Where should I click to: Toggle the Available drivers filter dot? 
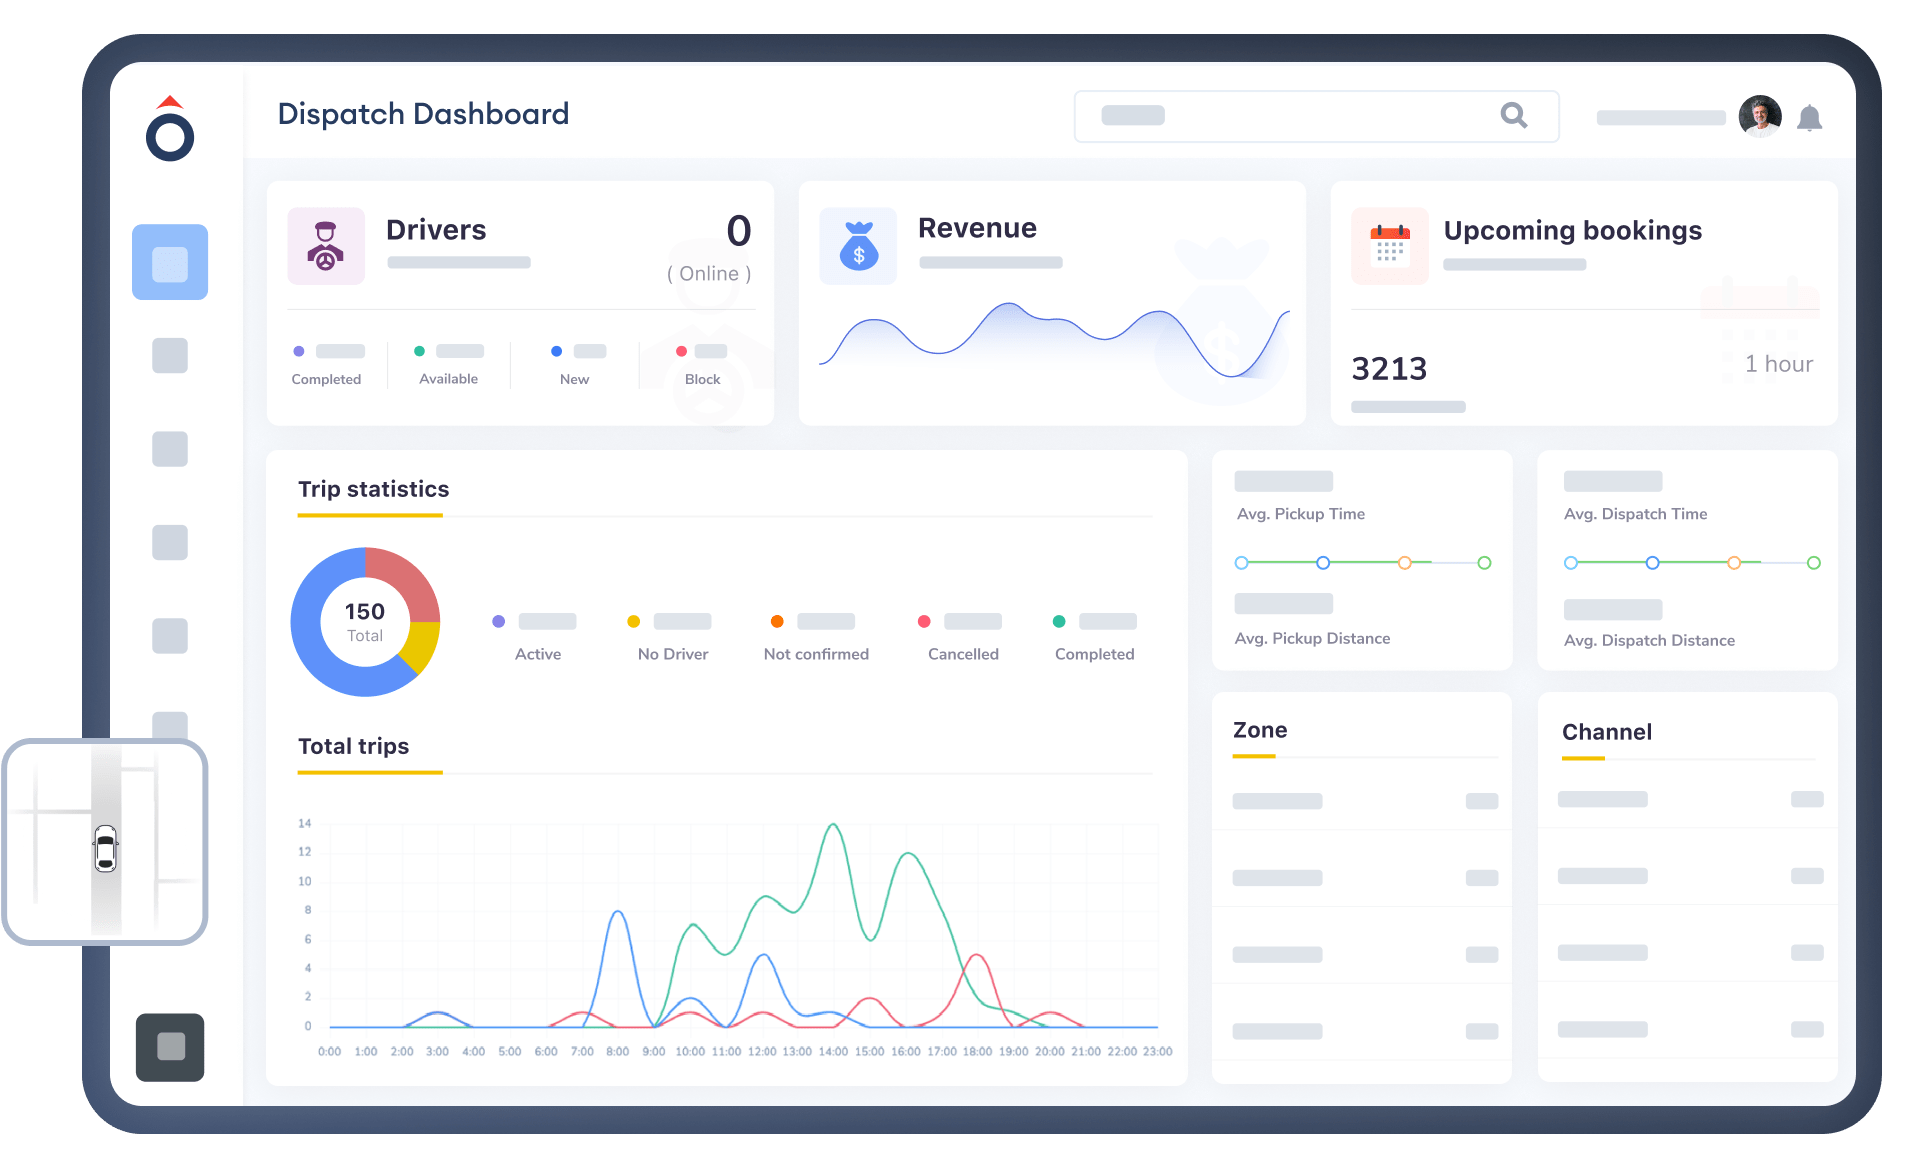click(420, 351)
